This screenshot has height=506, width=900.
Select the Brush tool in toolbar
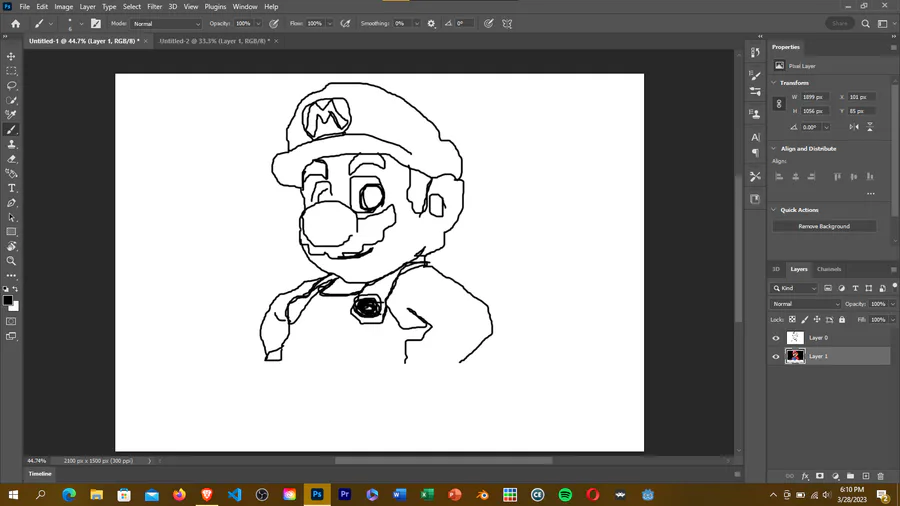pyautogui.click(x=11, y=130)
